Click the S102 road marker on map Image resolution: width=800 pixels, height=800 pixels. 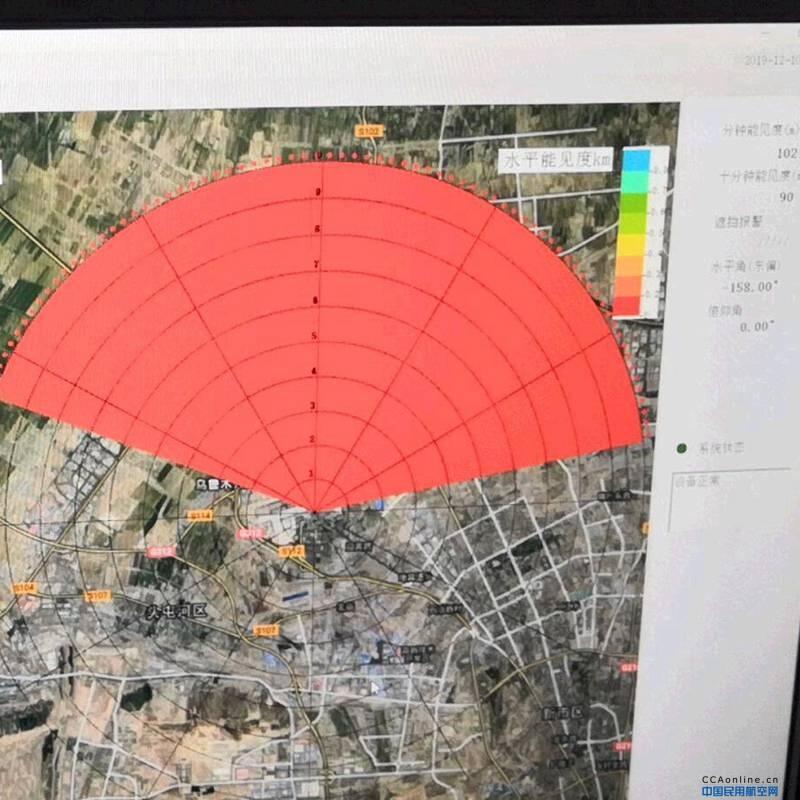(369, 130)
